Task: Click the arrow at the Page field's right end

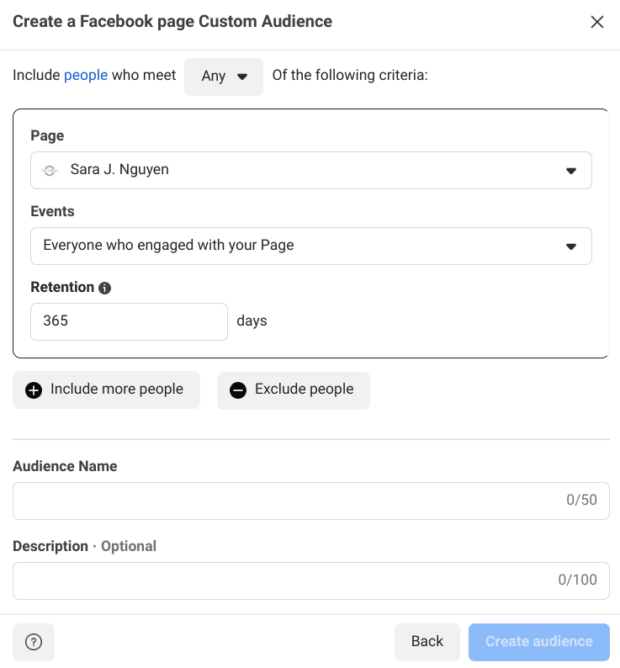Action: point(571,171)
